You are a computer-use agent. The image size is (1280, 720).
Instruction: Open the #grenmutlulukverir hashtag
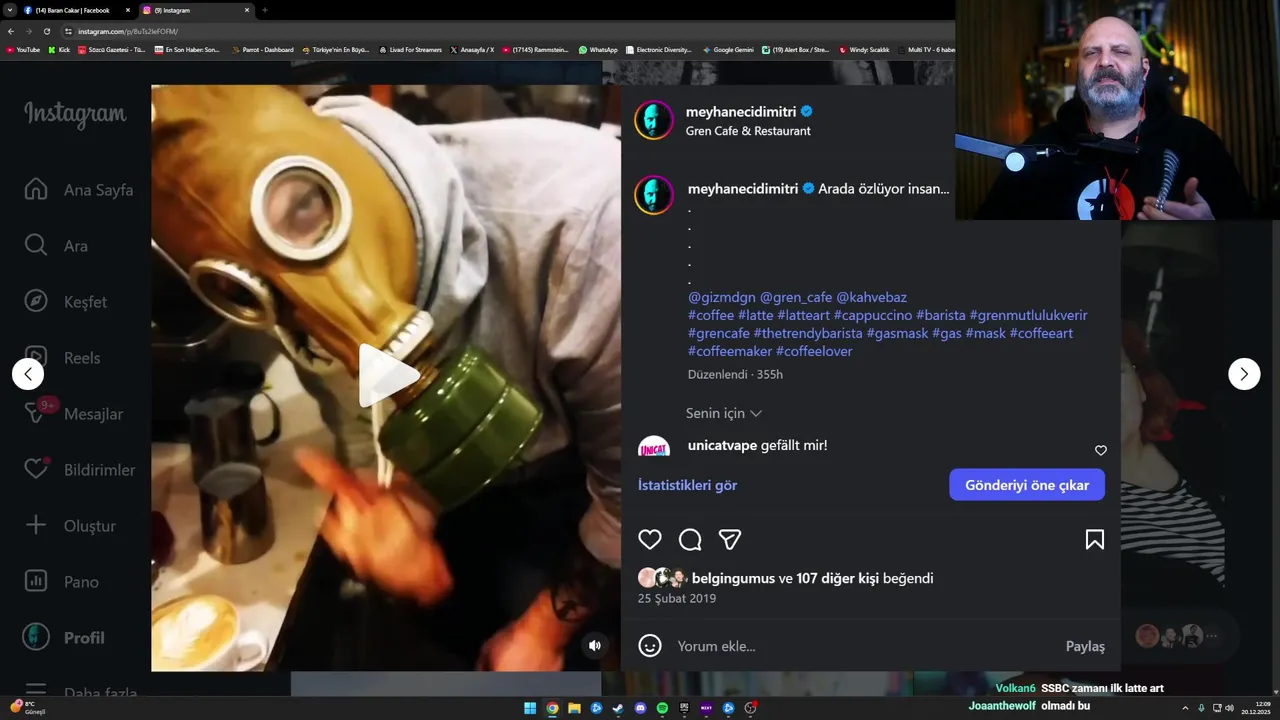click(1028, 315)
